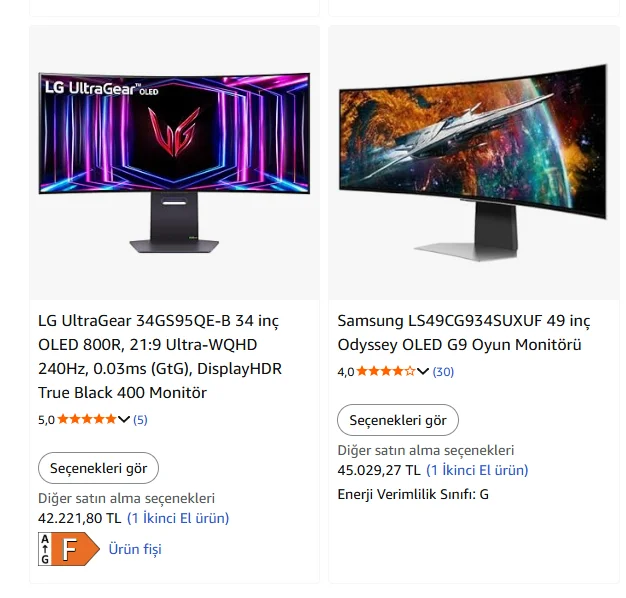Click the orange F energy label icon
This screenshot has width=626, height=598.
tap(75, 549)
